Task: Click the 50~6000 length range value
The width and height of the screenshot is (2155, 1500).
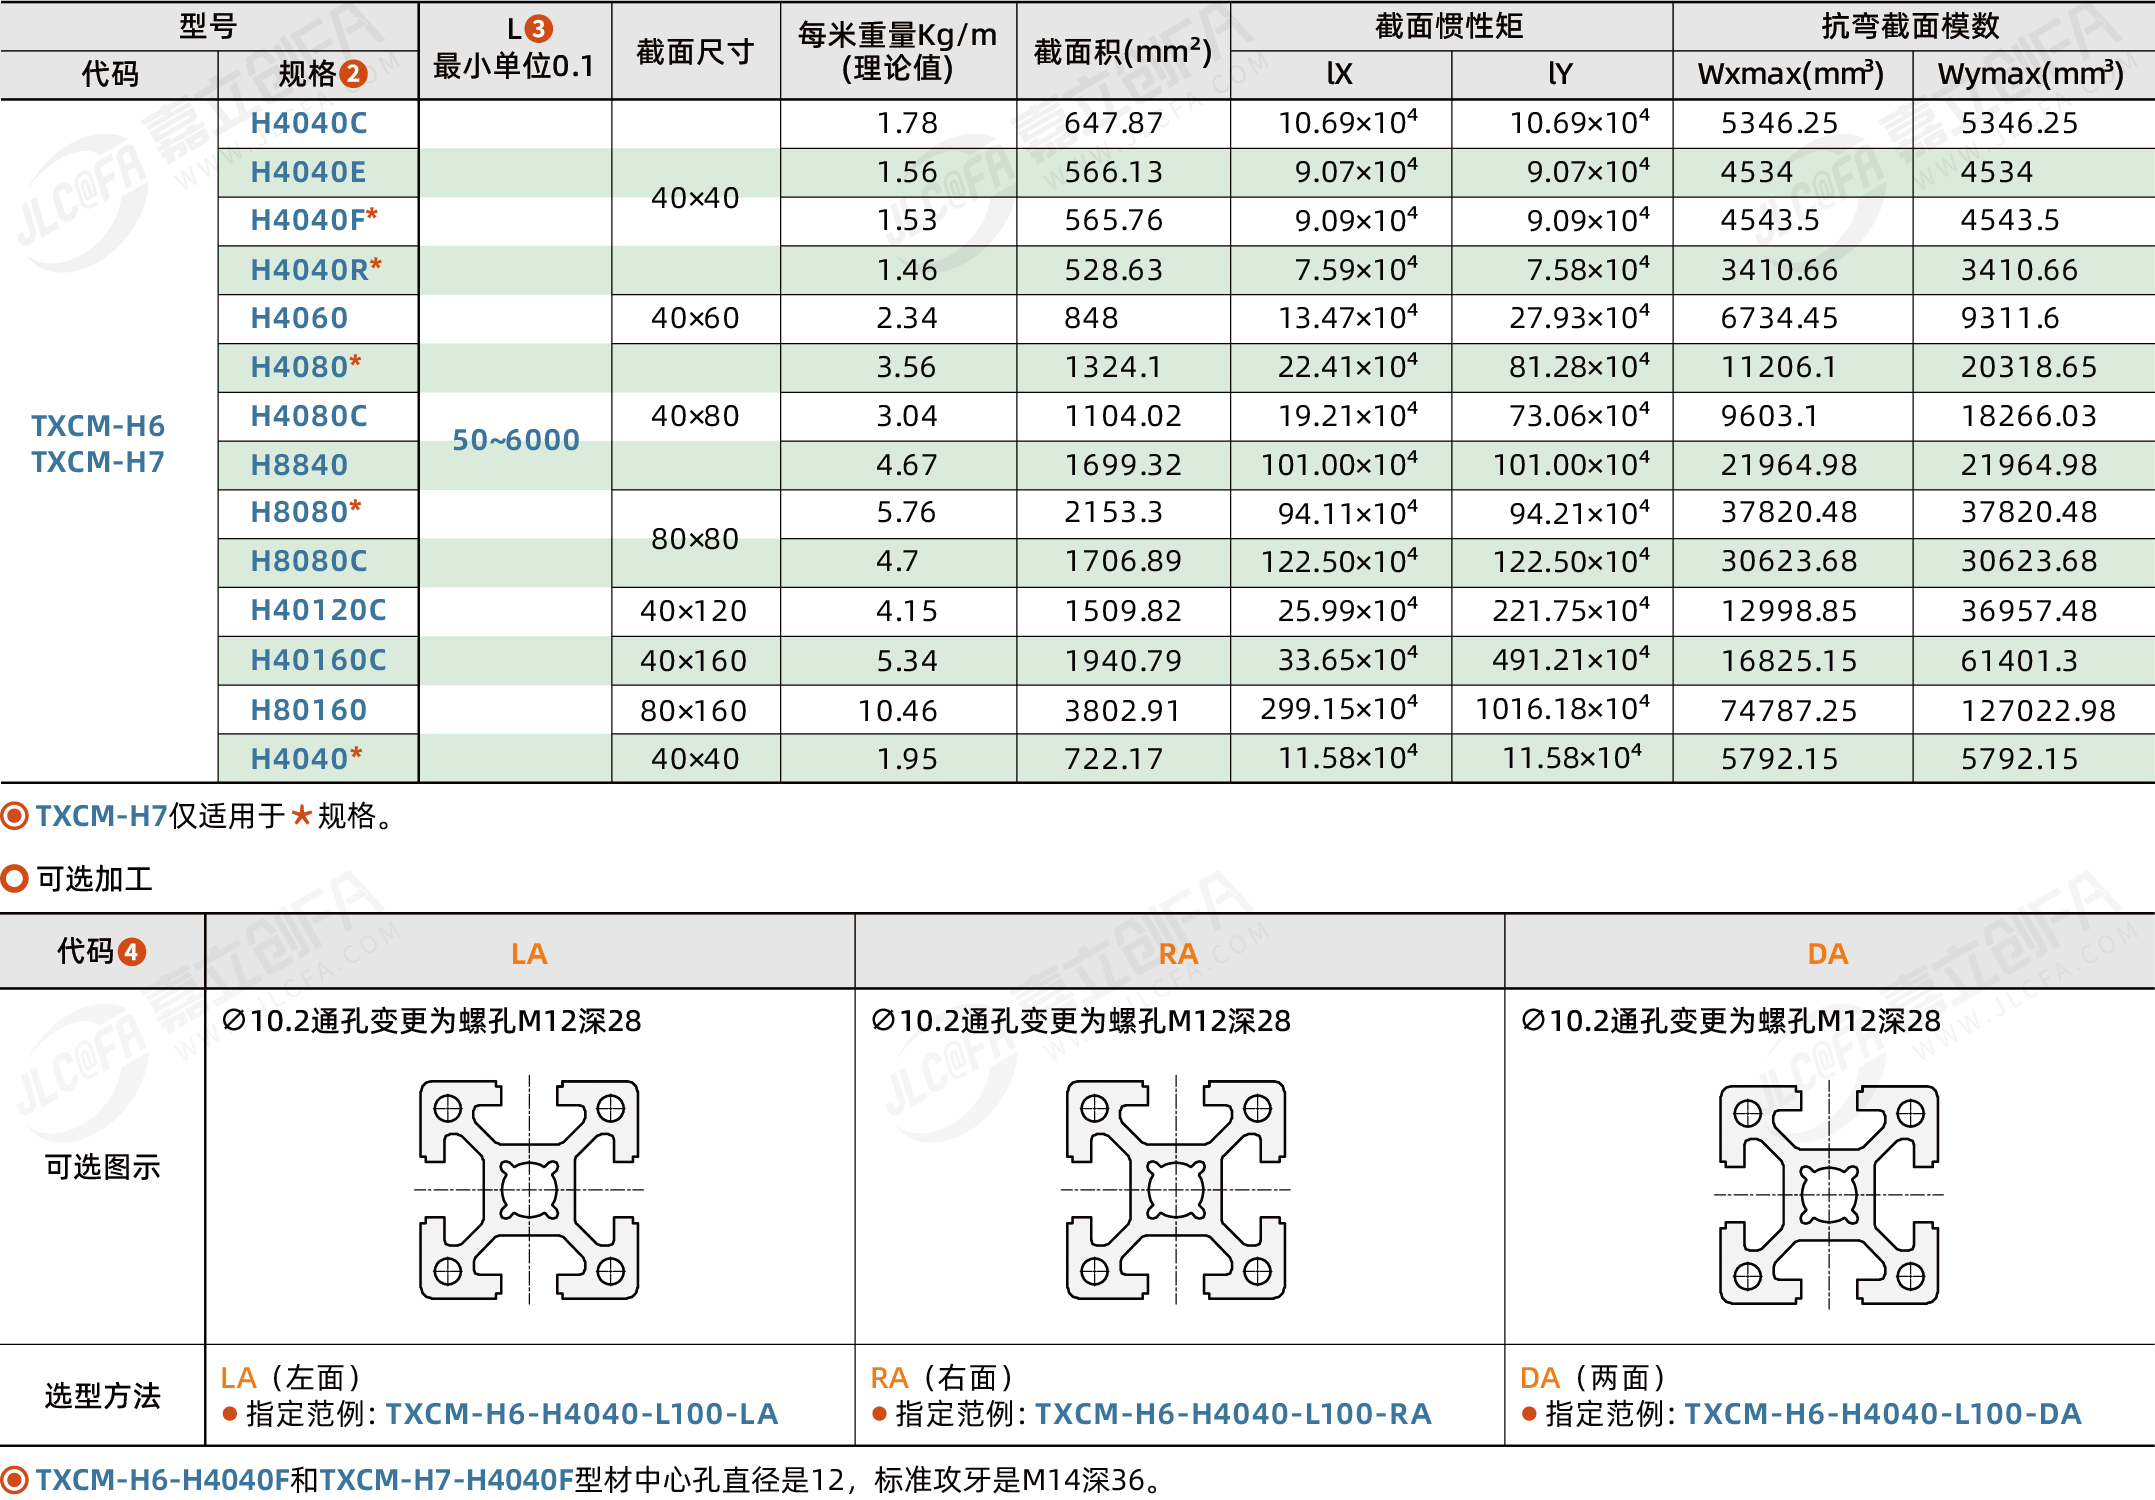Action: (516, 440)
